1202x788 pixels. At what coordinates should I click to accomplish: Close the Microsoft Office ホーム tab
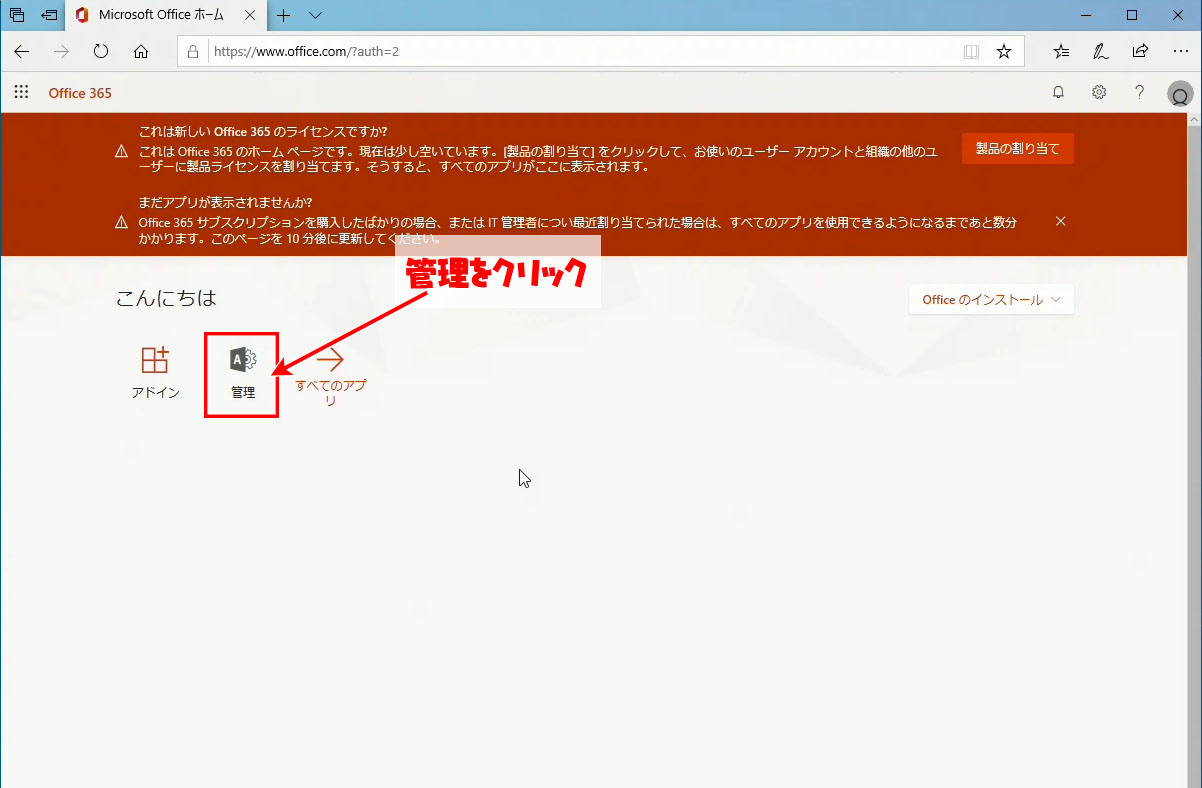click(x=251, y=15)
